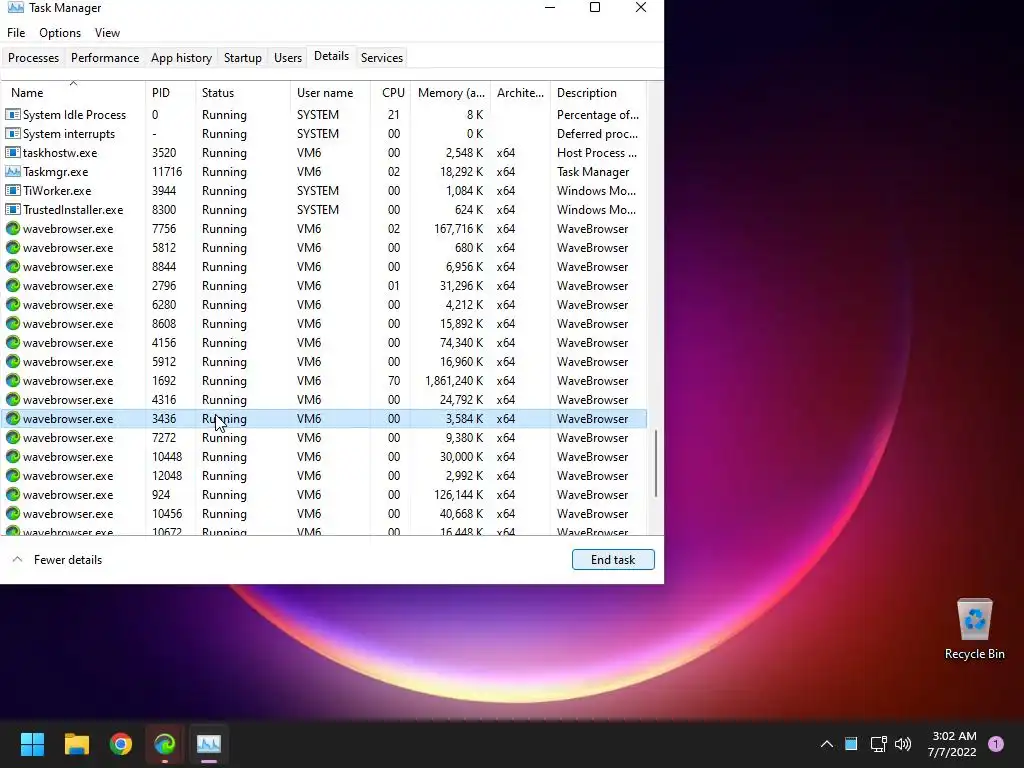Click wavebrowser icon for PID 7272
The width and height of the screenshot is (1024, 768).
coord(12,438)
